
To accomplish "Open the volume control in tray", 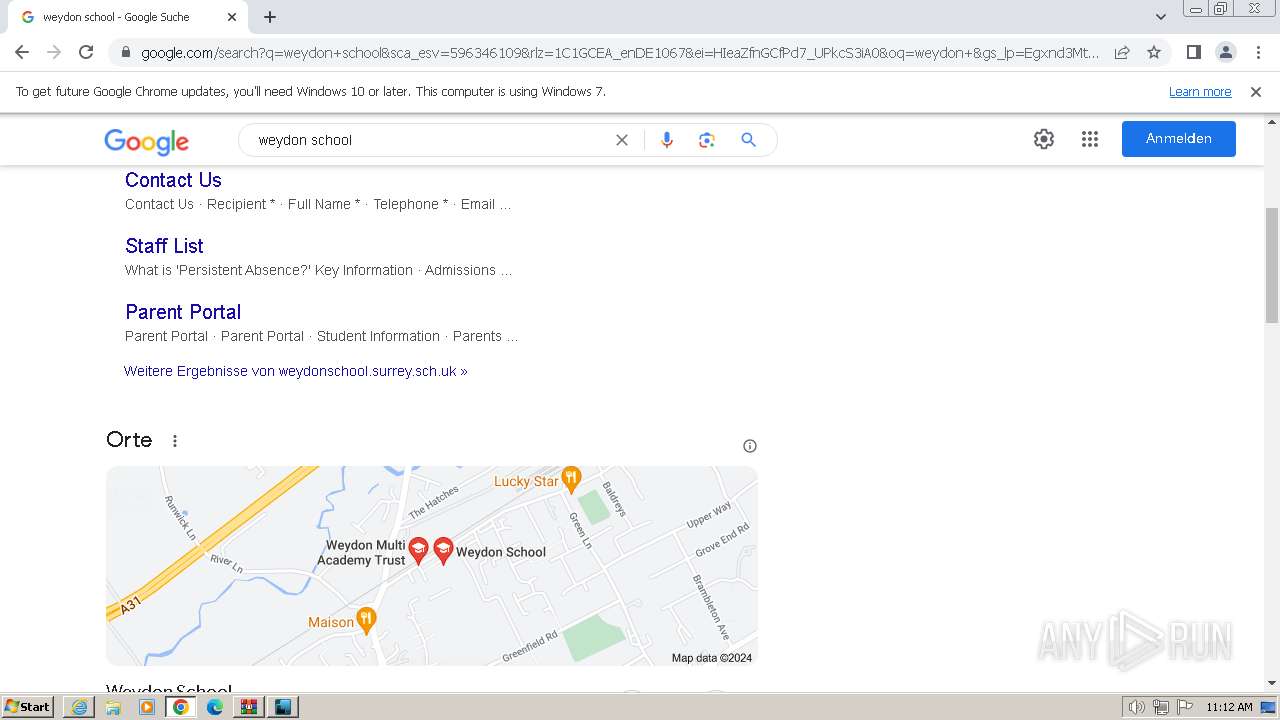I will pos(1137,707).
